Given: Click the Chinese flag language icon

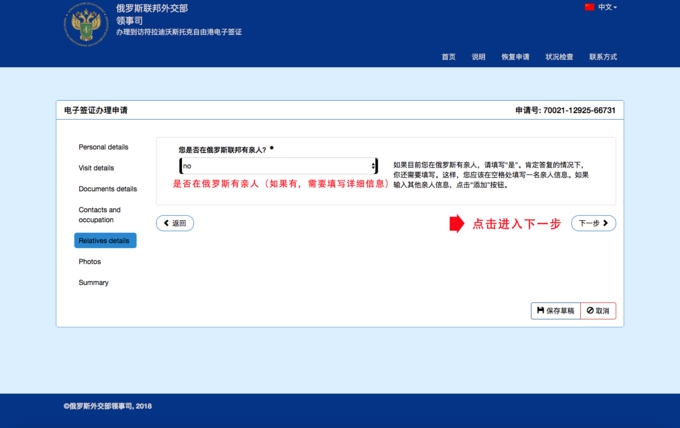Looking at the screenshot, I should tap(589, 7).
